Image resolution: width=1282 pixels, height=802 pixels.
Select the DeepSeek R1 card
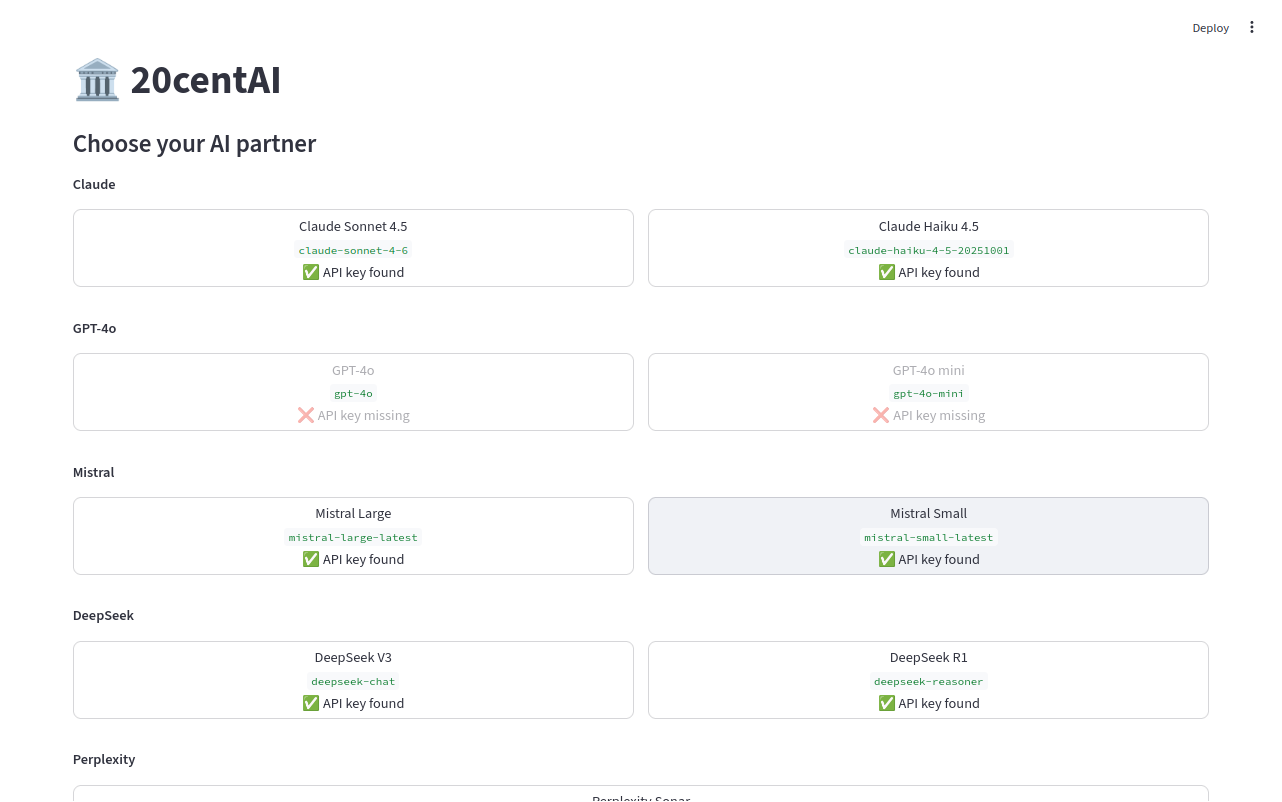(928, 680)
